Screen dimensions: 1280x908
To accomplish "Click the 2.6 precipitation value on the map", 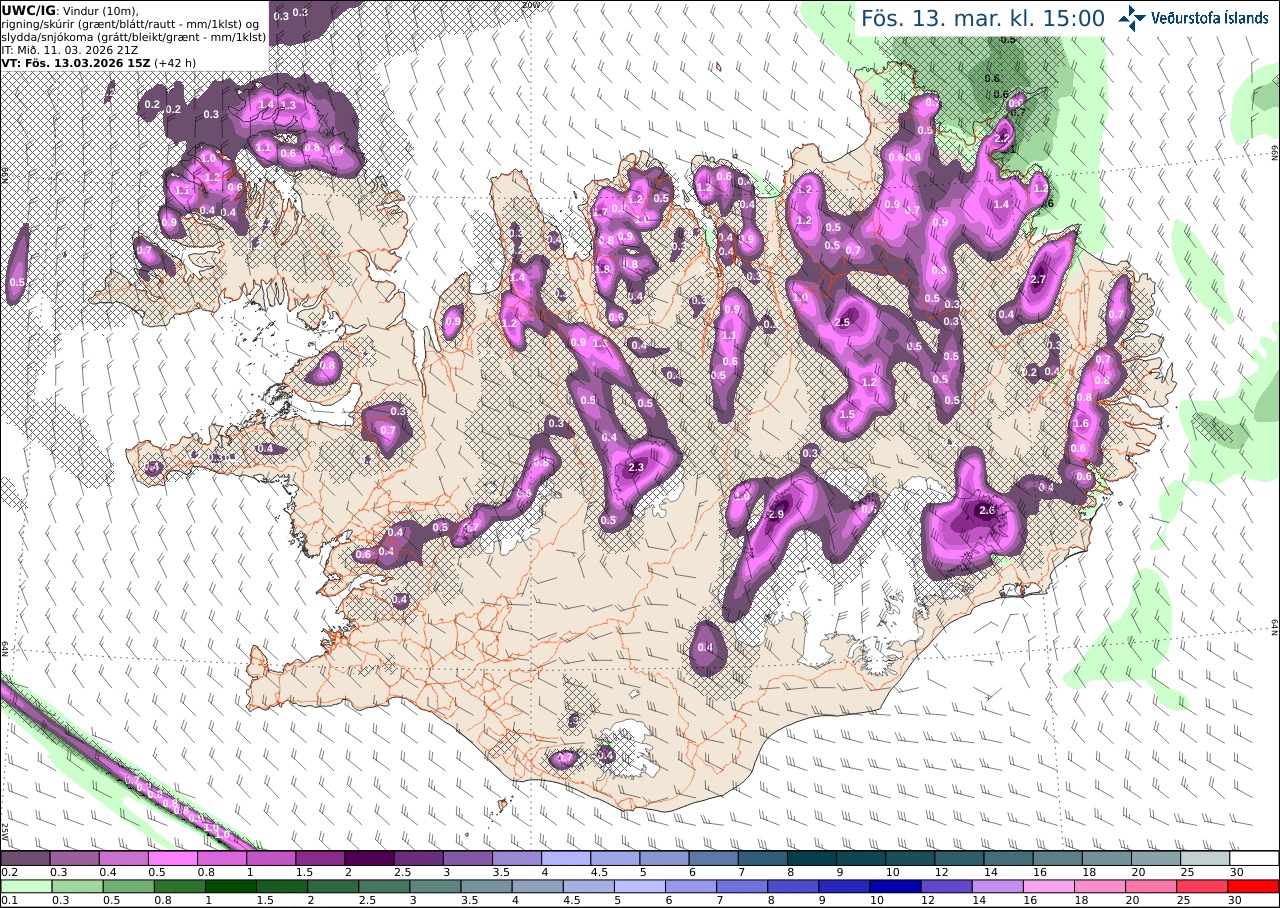I will (x=987, y=511).
